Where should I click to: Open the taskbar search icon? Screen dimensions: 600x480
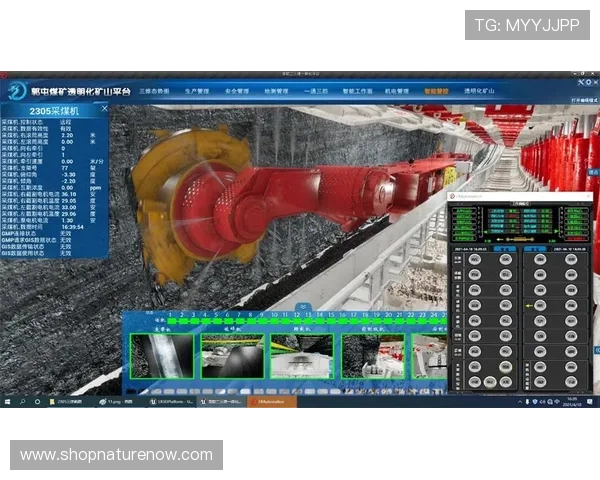coord(22,402)
